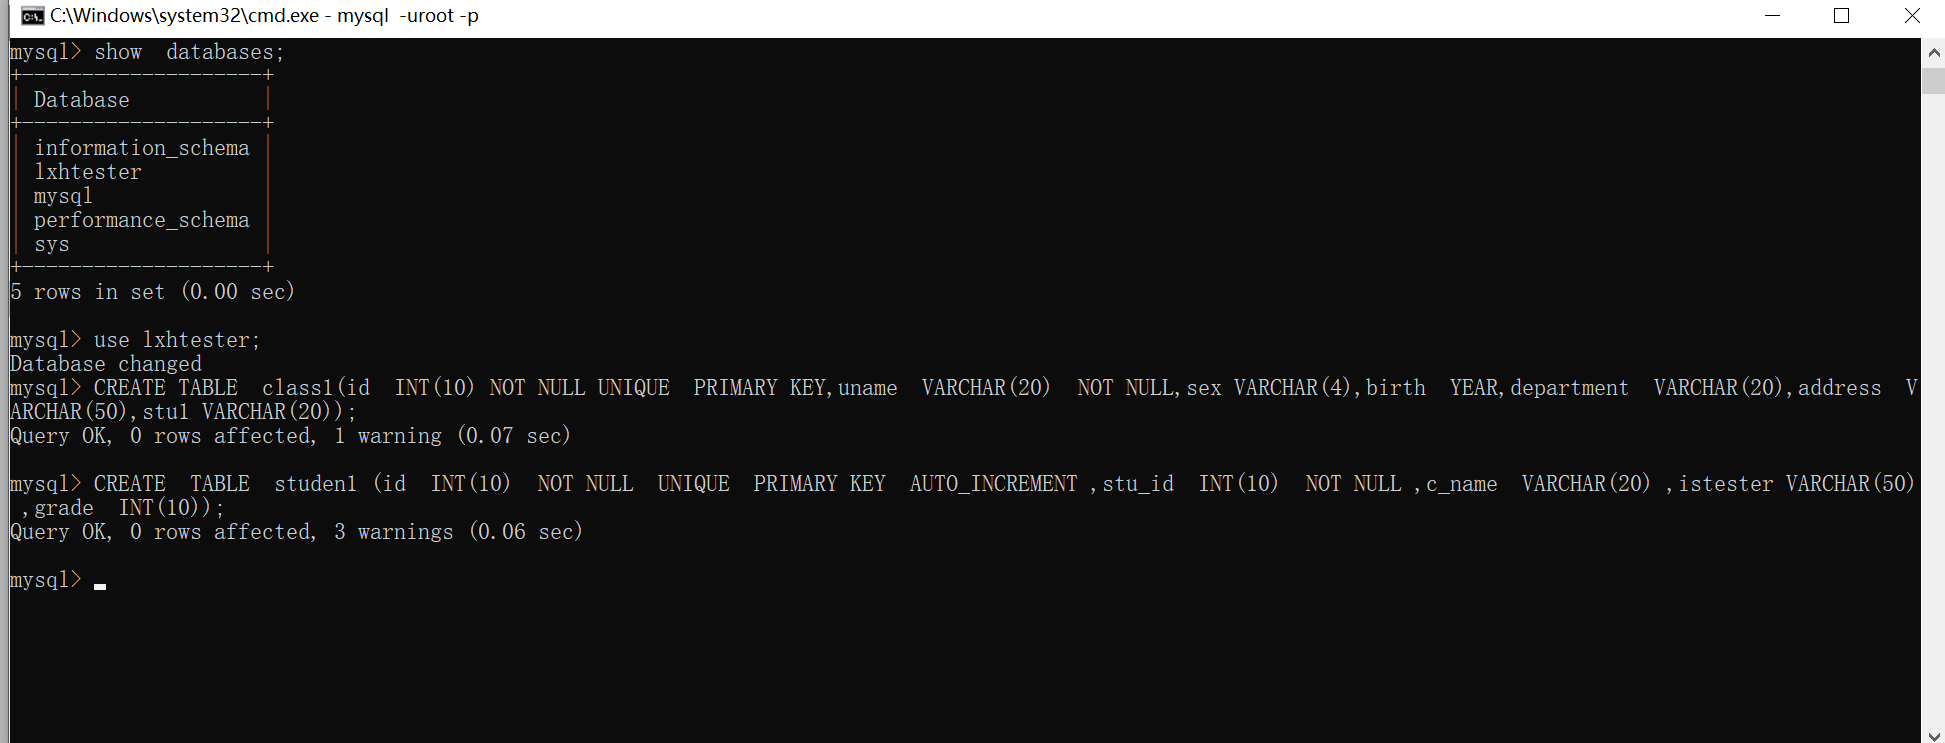This screenshot has height=743, width=1945.
Task: Click at the blinking cursor after mysql> prompt
Action: coord(100,586)
